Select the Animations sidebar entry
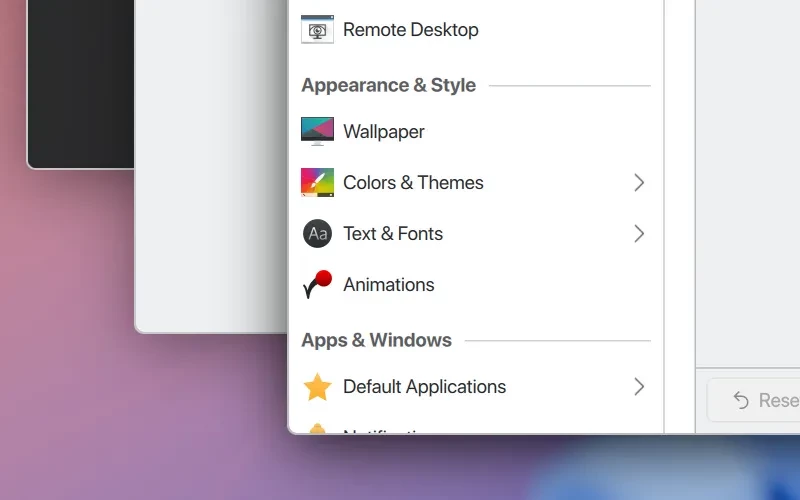The height and width of the screenshot is (500, 800). click(389, 285)
